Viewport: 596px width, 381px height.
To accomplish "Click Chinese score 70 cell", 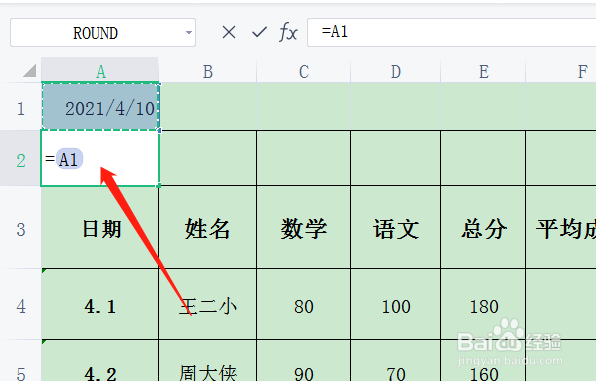I will pos(396,361).
